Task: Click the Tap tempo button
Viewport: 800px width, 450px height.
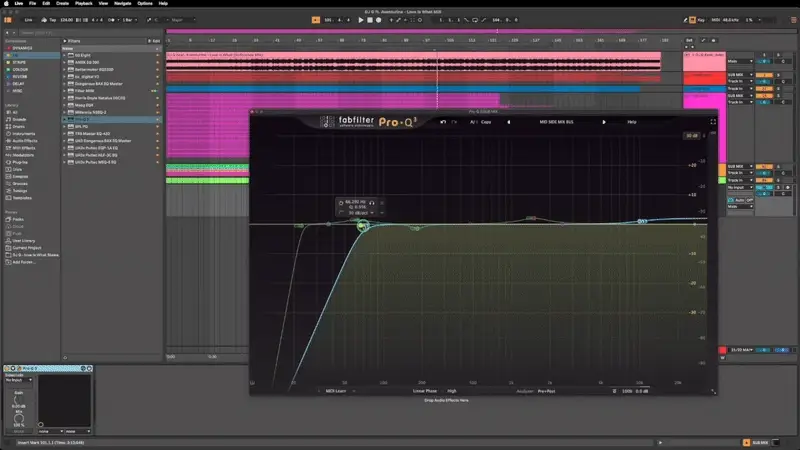Action: point(53,20)
